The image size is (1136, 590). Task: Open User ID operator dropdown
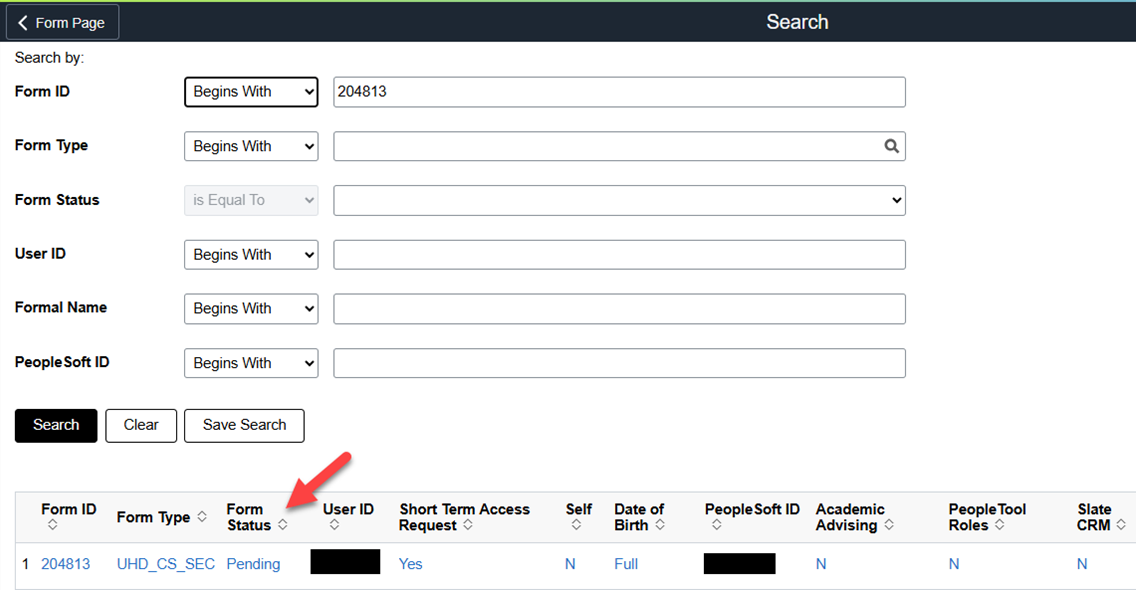(251, 254)
